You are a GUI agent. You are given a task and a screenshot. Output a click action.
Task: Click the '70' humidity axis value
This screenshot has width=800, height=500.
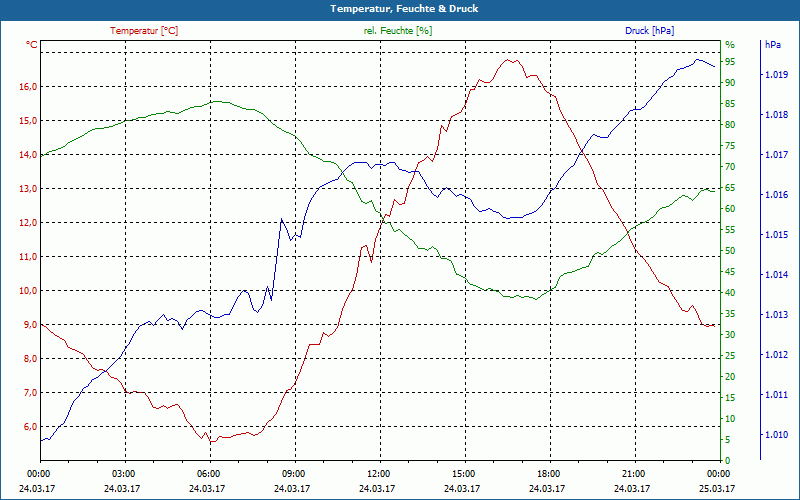730,167
